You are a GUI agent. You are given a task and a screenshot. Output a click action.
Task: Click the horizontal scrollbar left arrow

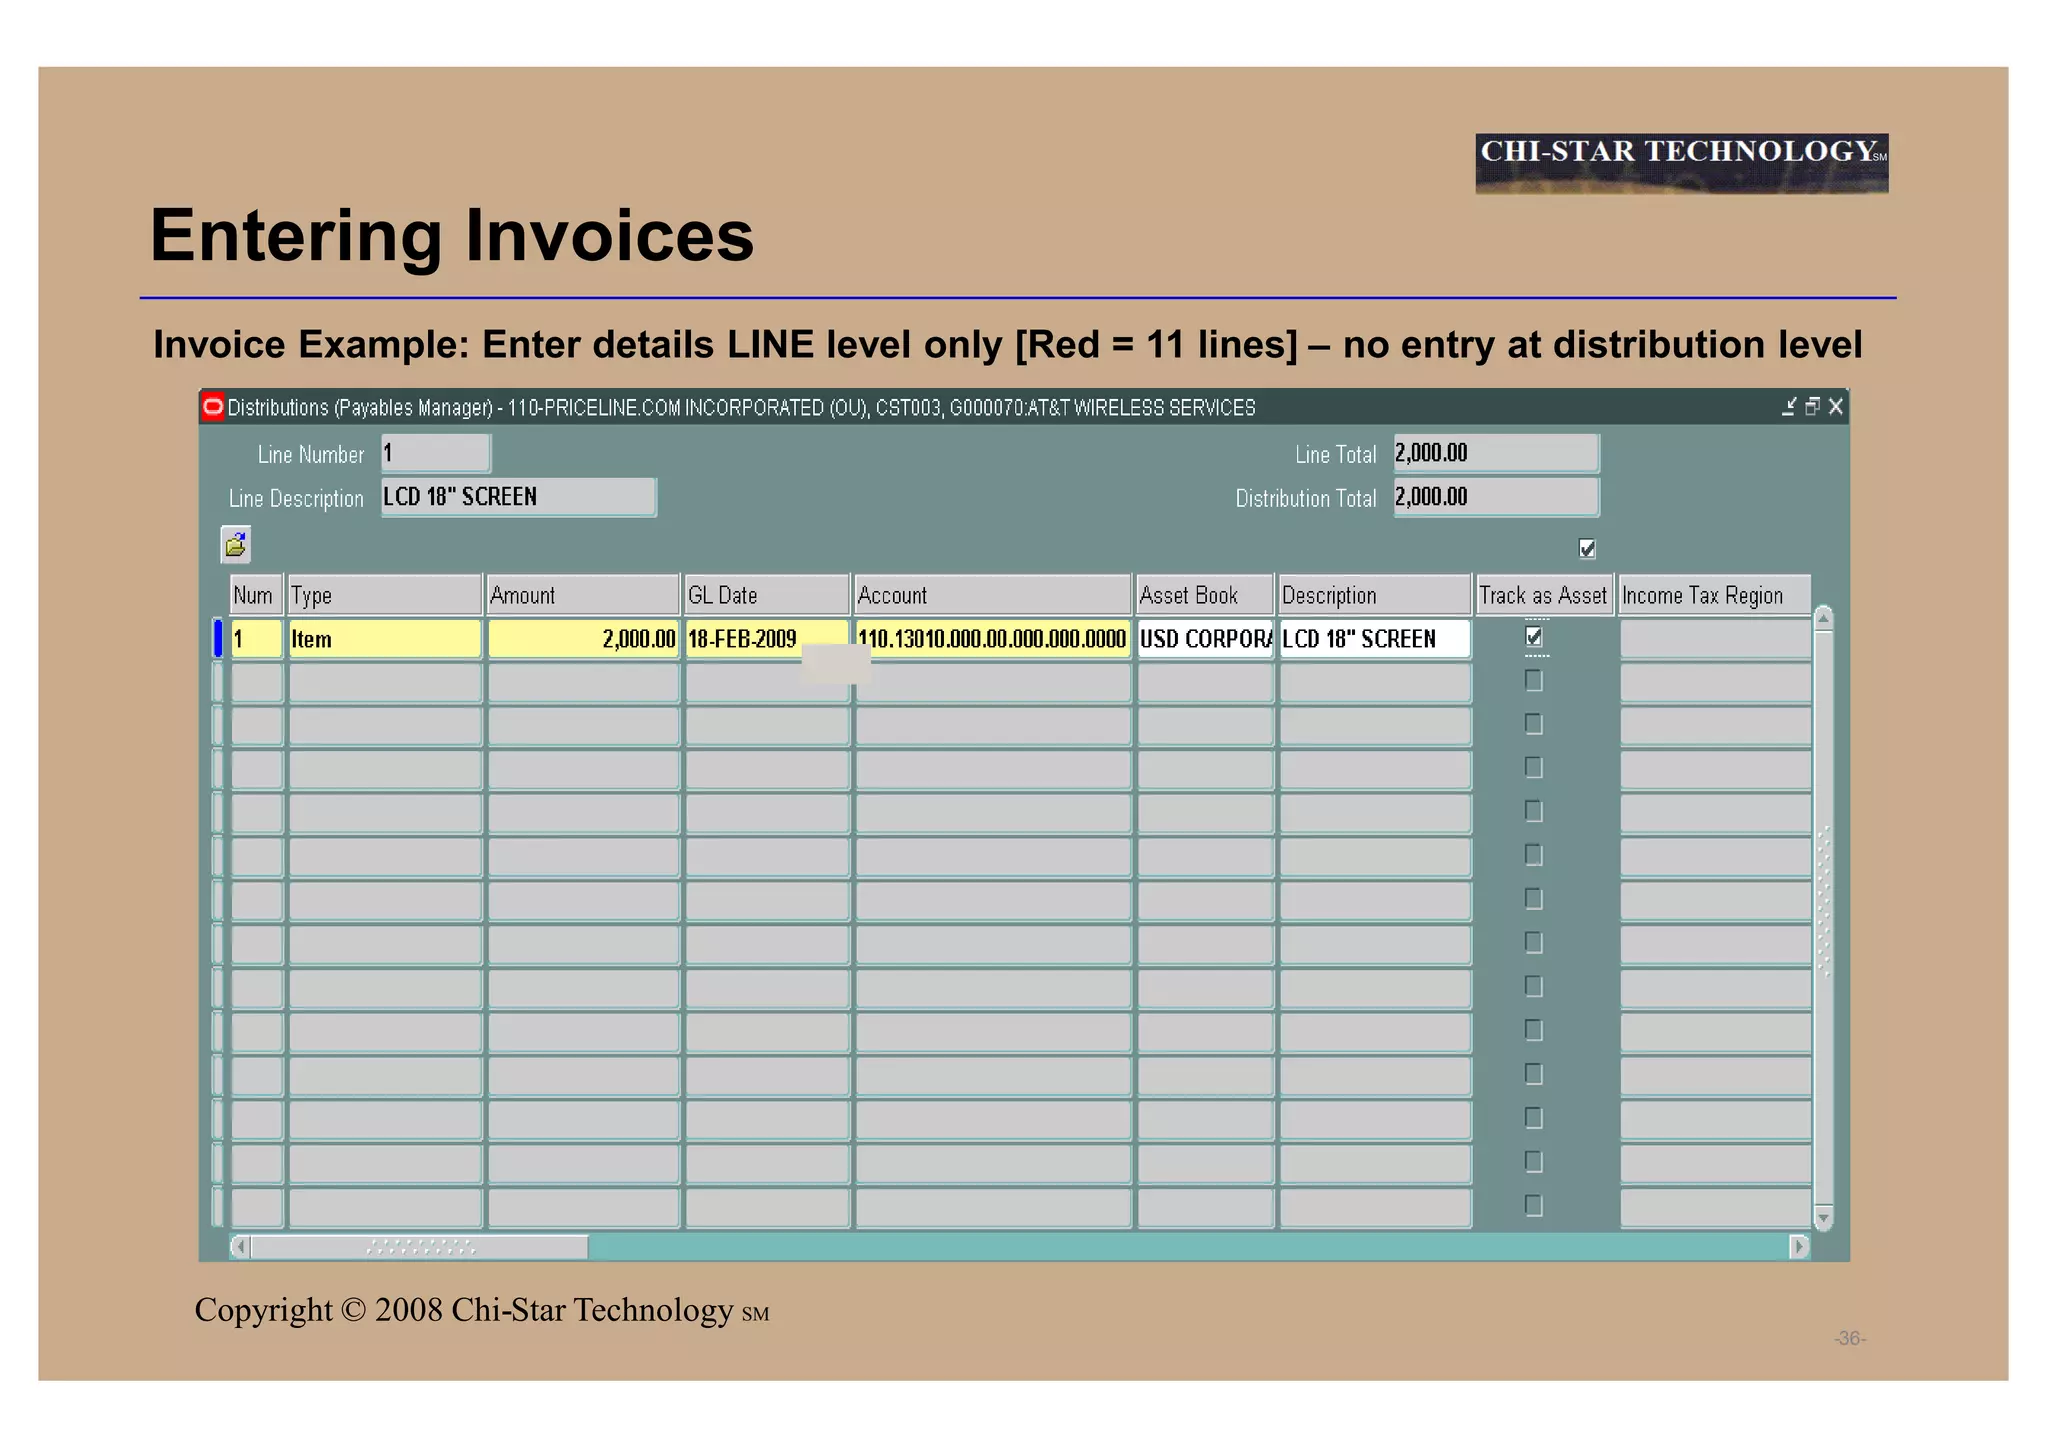pyautogui.click(x=240, y=1247)
